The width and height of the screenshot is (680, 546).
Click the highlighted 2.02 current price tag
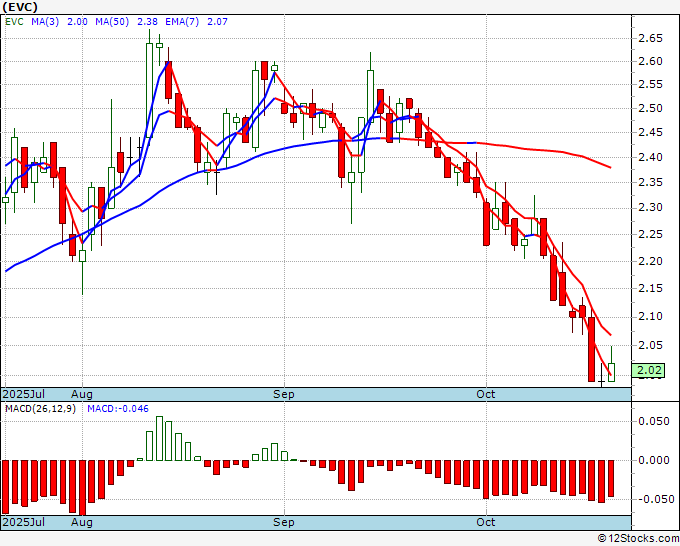649,370
